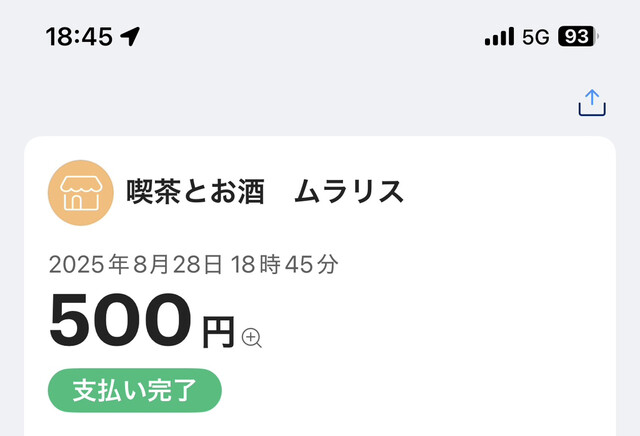Tap the share icon above the card
This screenshot has height=436, width=640.
[592, 102]
